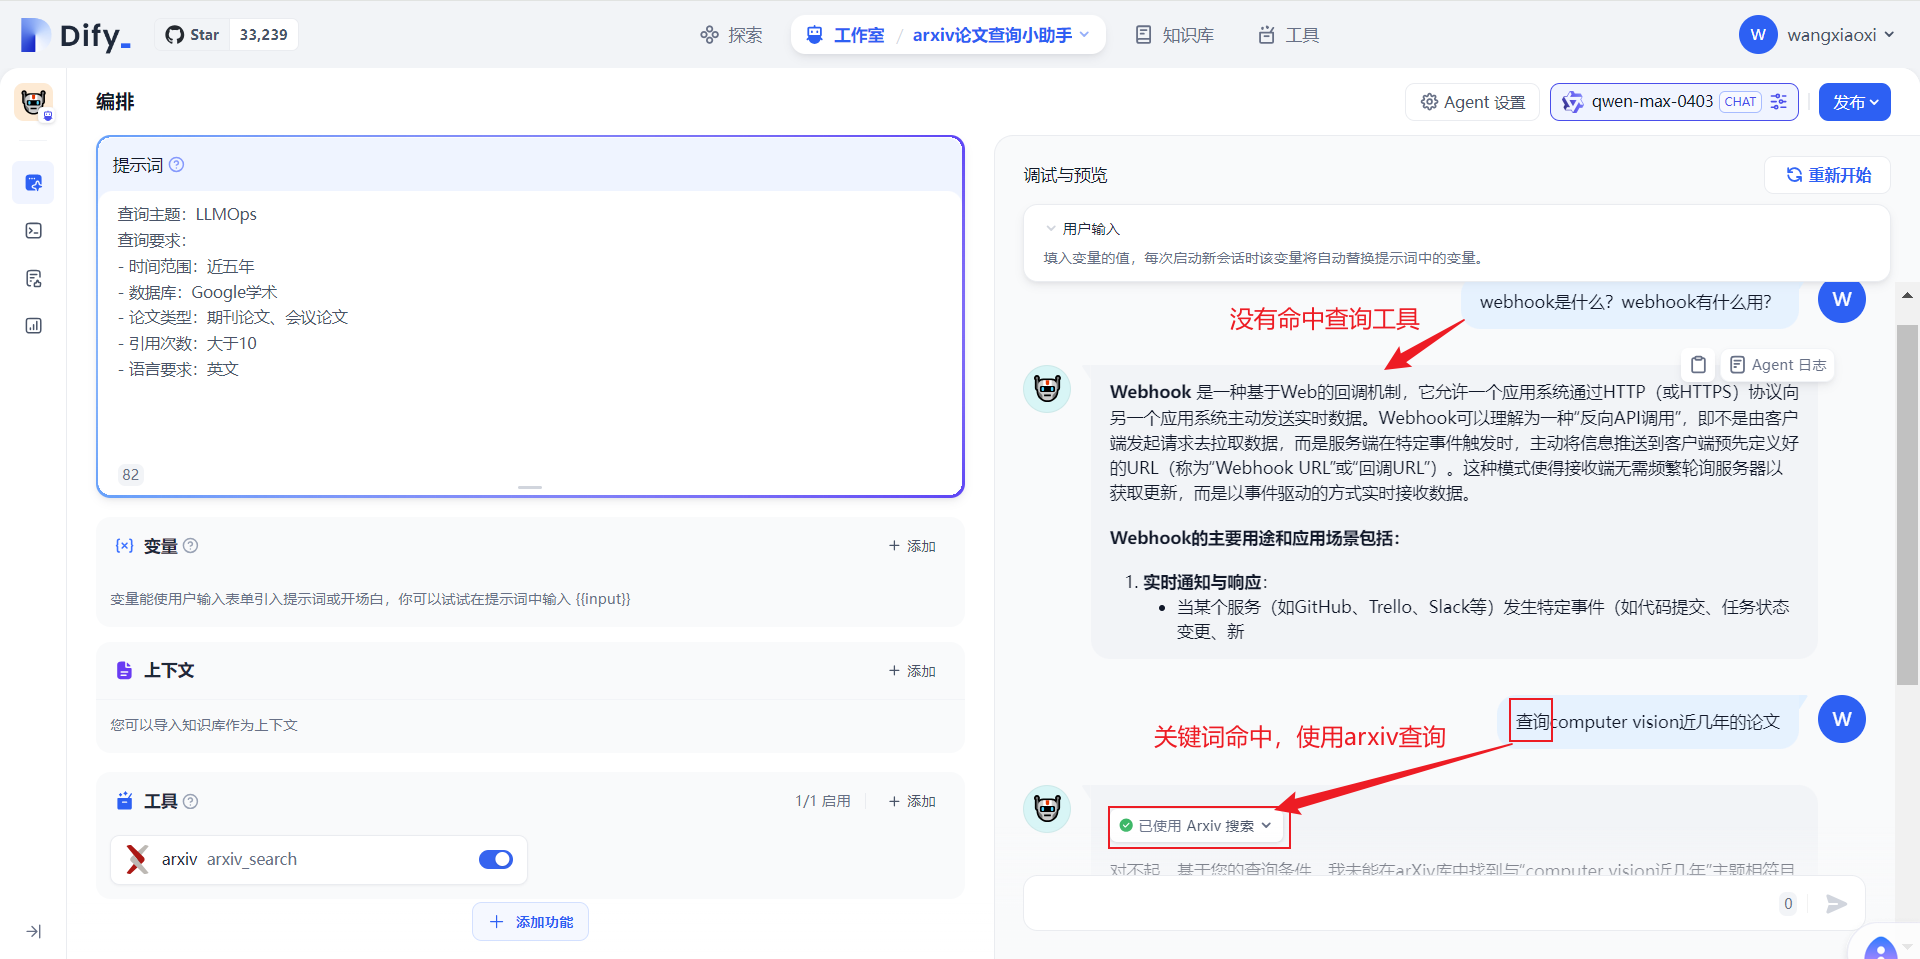The height and width of the screenshot is (959, 1920).
Task: Click support avatar in bottom right corner
Action: (1881, 948)
